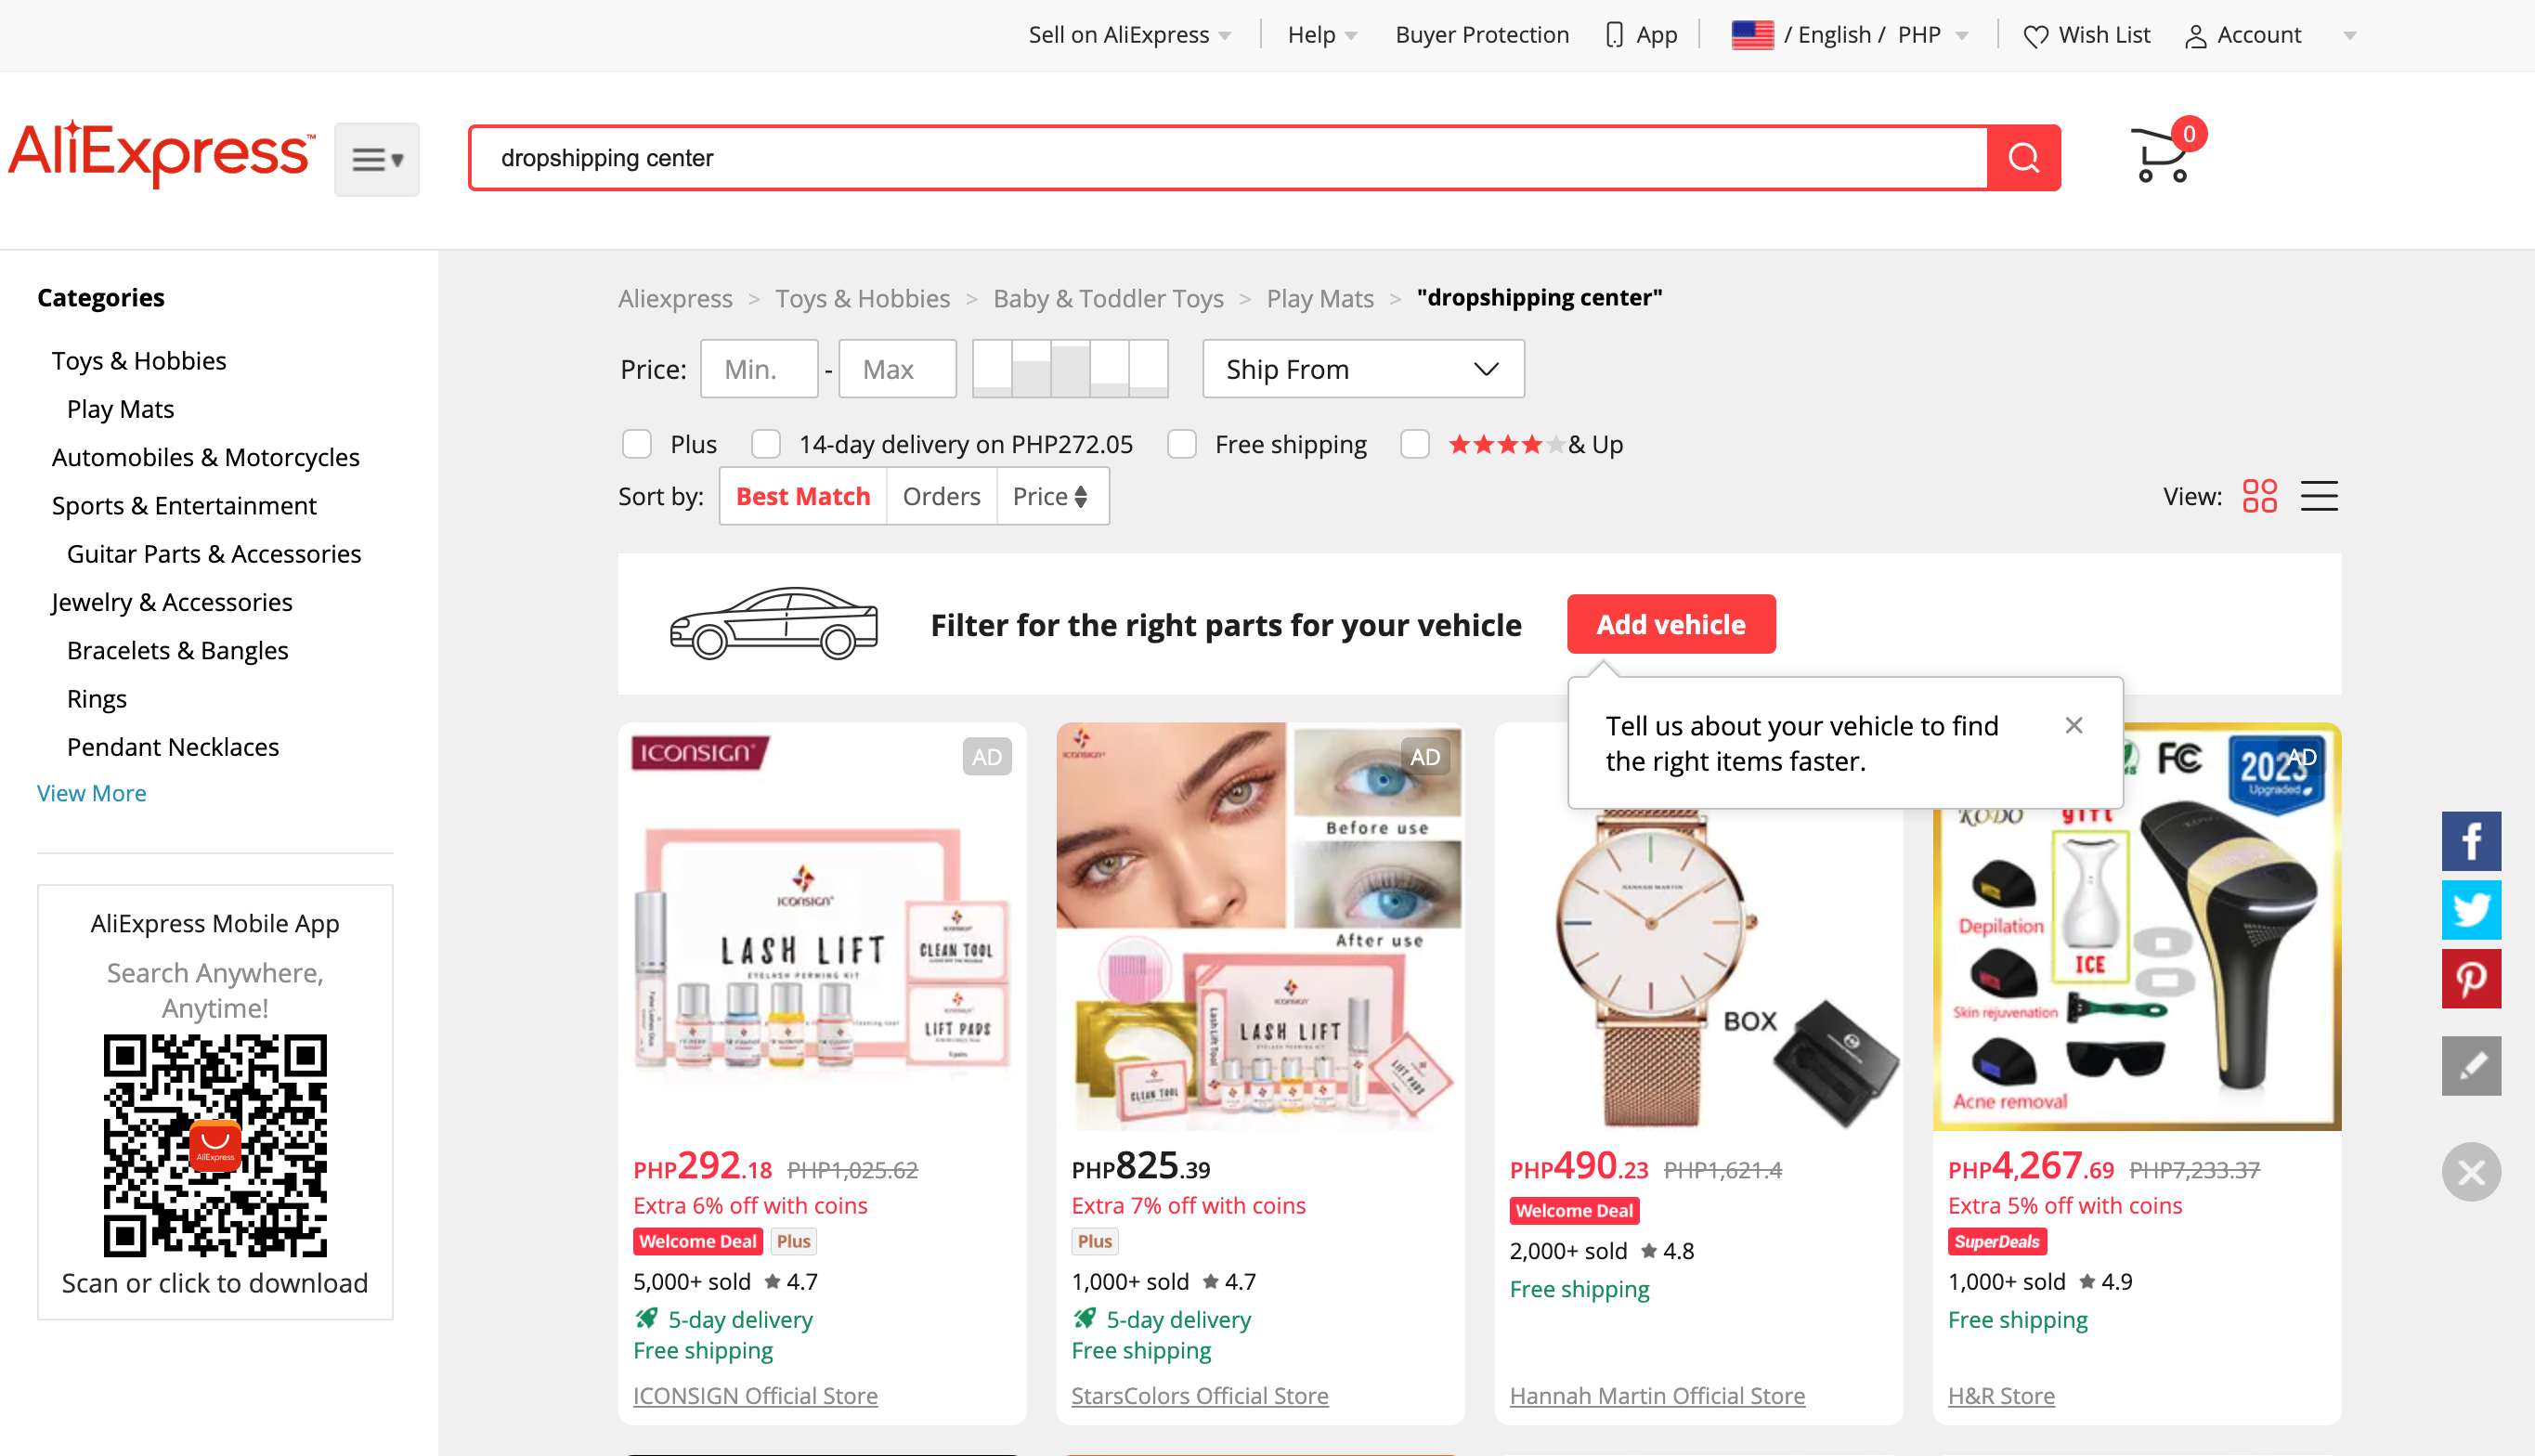Check the 4 stars & Up filter
The width and height of the screenshot is (2535, 1456).
[x=1414, y=444]
